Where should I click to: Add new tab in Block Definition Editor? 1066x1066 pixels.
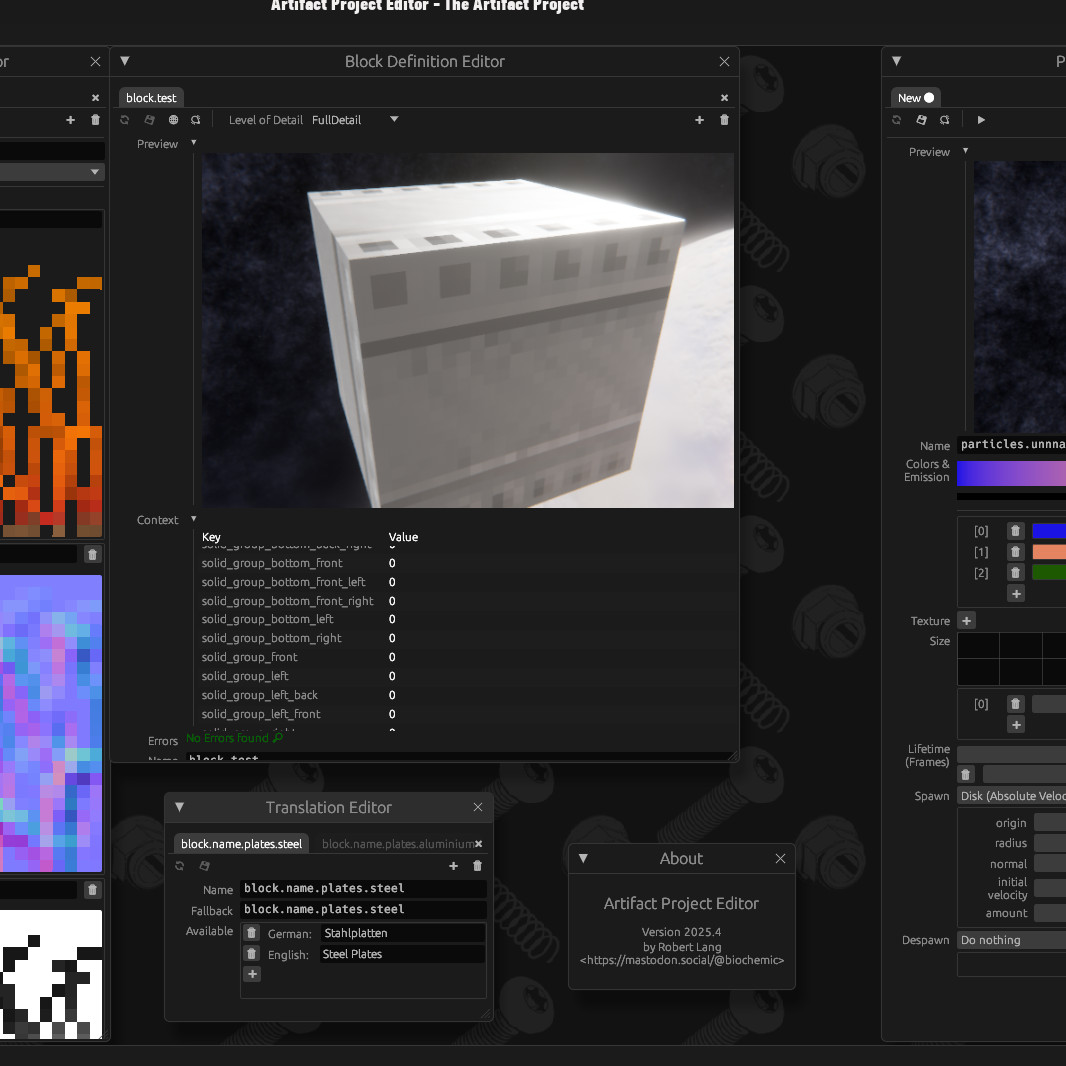699,120
